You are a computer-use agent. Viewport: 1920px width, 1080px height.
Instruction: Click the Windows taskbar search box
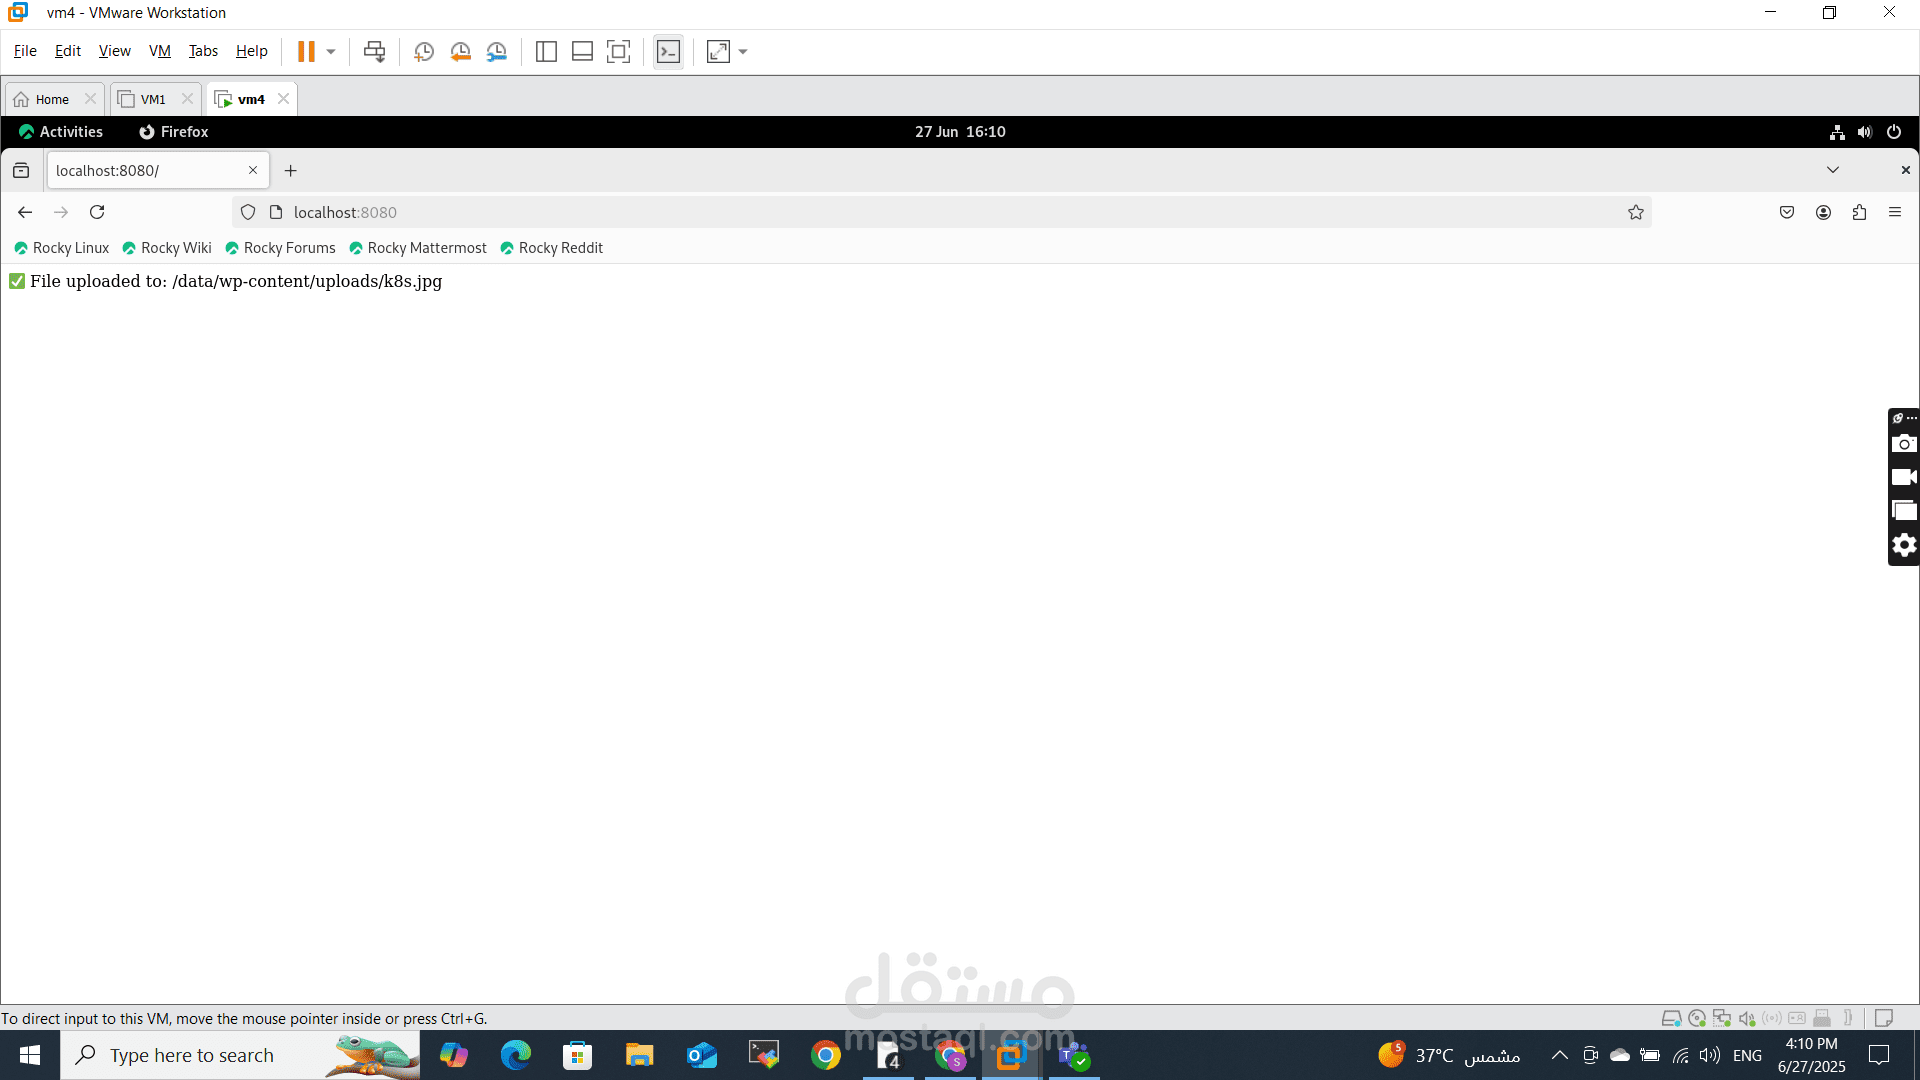(240, 1055)
